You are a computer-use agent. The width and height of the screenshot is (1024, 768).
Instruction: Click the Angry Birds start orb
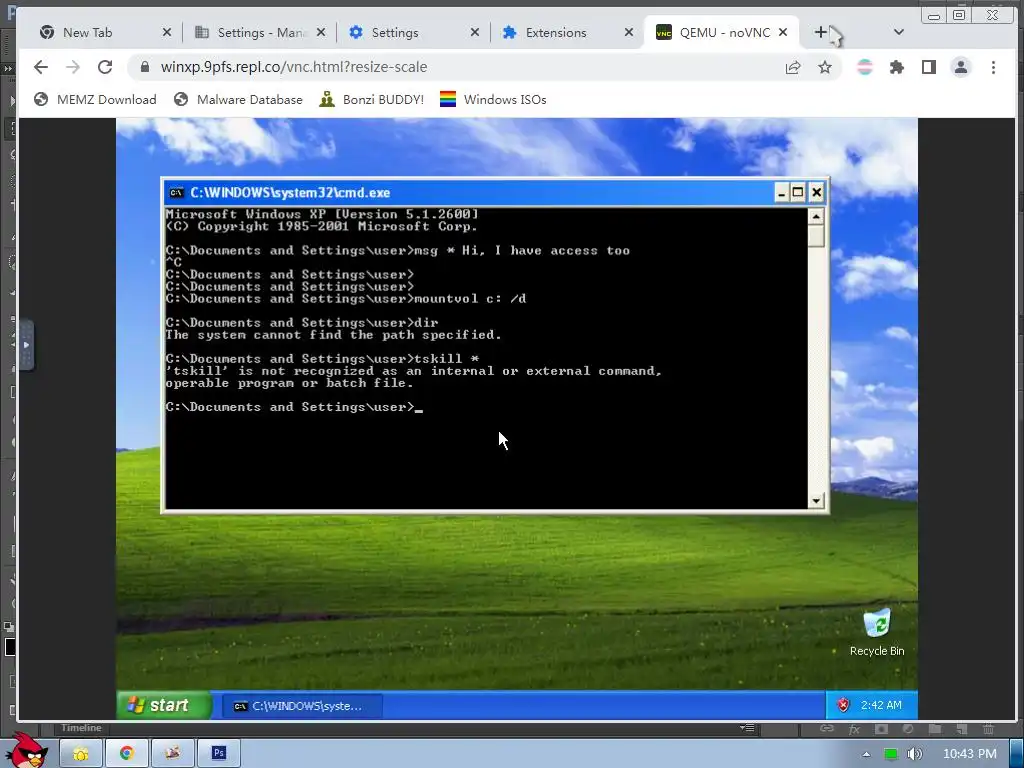26,751
